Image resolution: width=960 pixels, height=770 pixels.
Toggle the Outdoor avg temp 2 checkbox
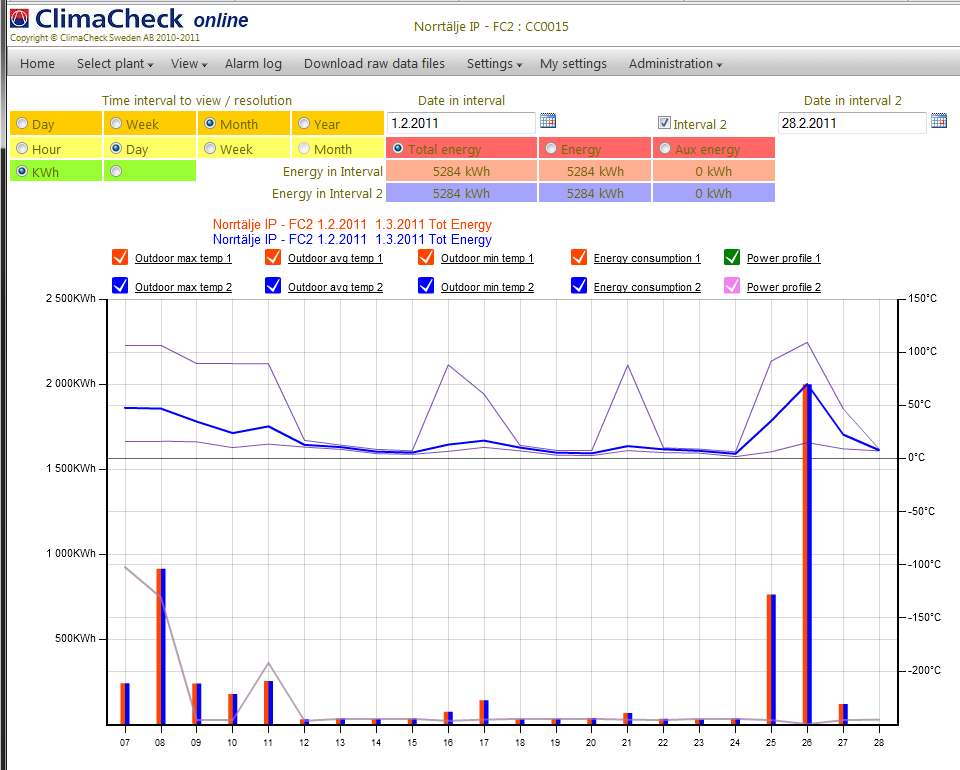(273, 286)
